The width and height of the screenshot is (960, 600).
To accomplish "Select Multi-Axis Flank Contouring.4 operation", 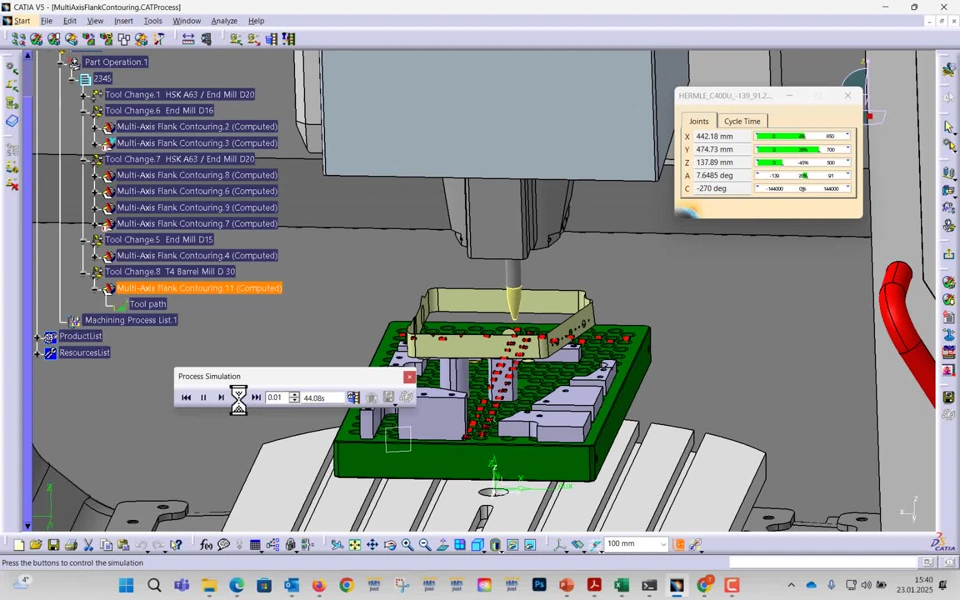I will pyautogui.click(x=197, y=256).
